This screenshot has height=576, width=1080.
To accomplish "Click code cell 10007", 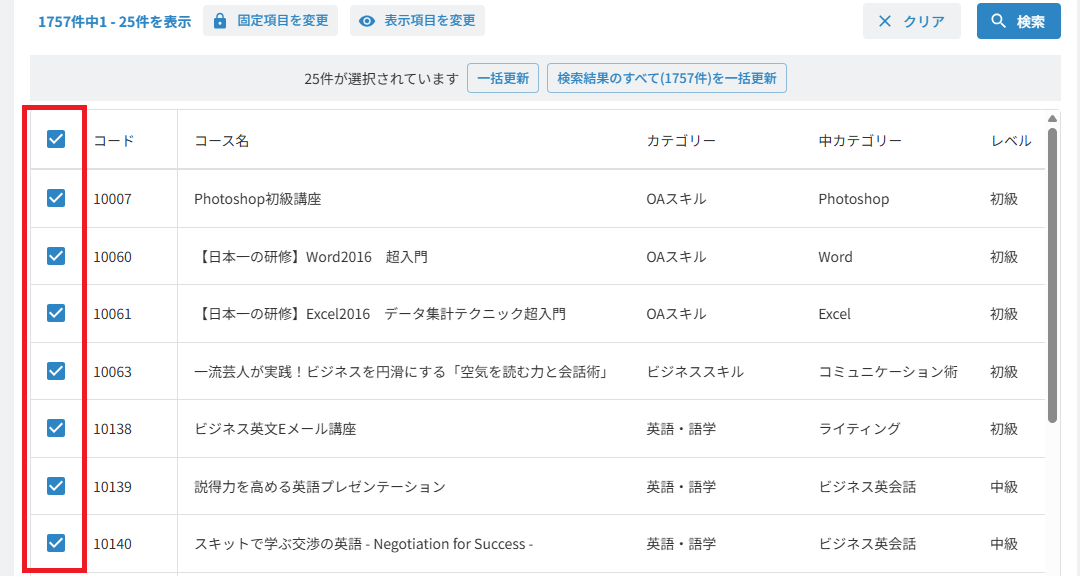I will tap(112, 199).
